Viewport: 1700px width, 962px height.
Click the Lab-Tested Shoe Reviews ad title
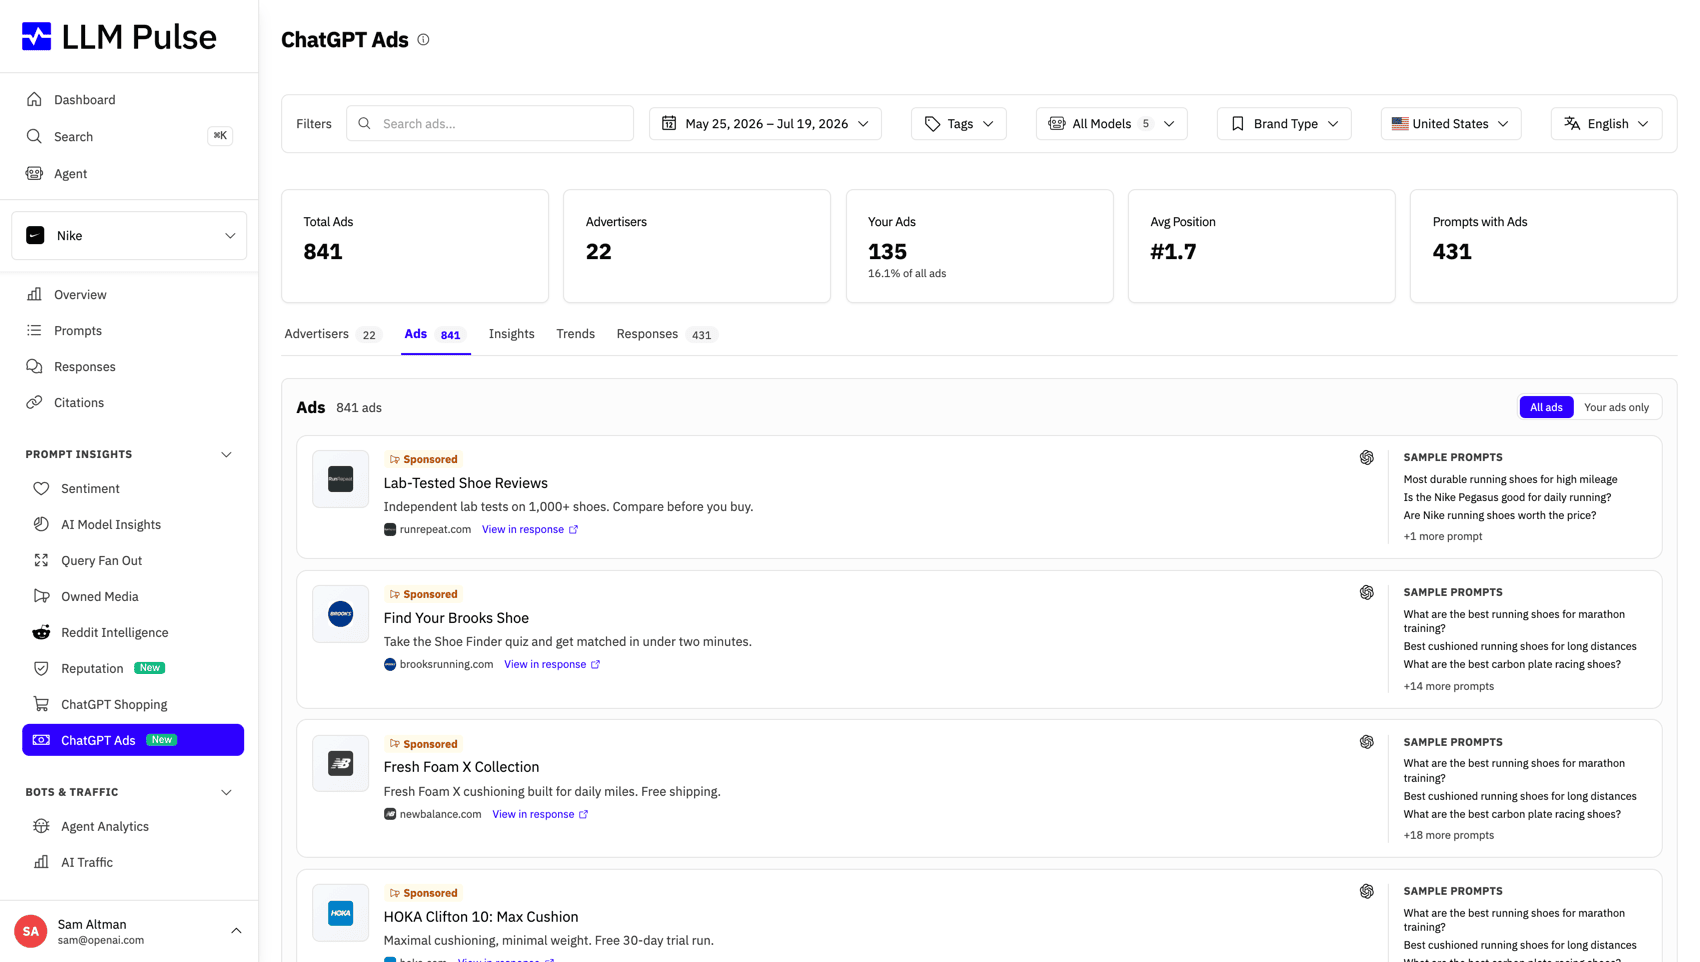[x=465, y=483]
